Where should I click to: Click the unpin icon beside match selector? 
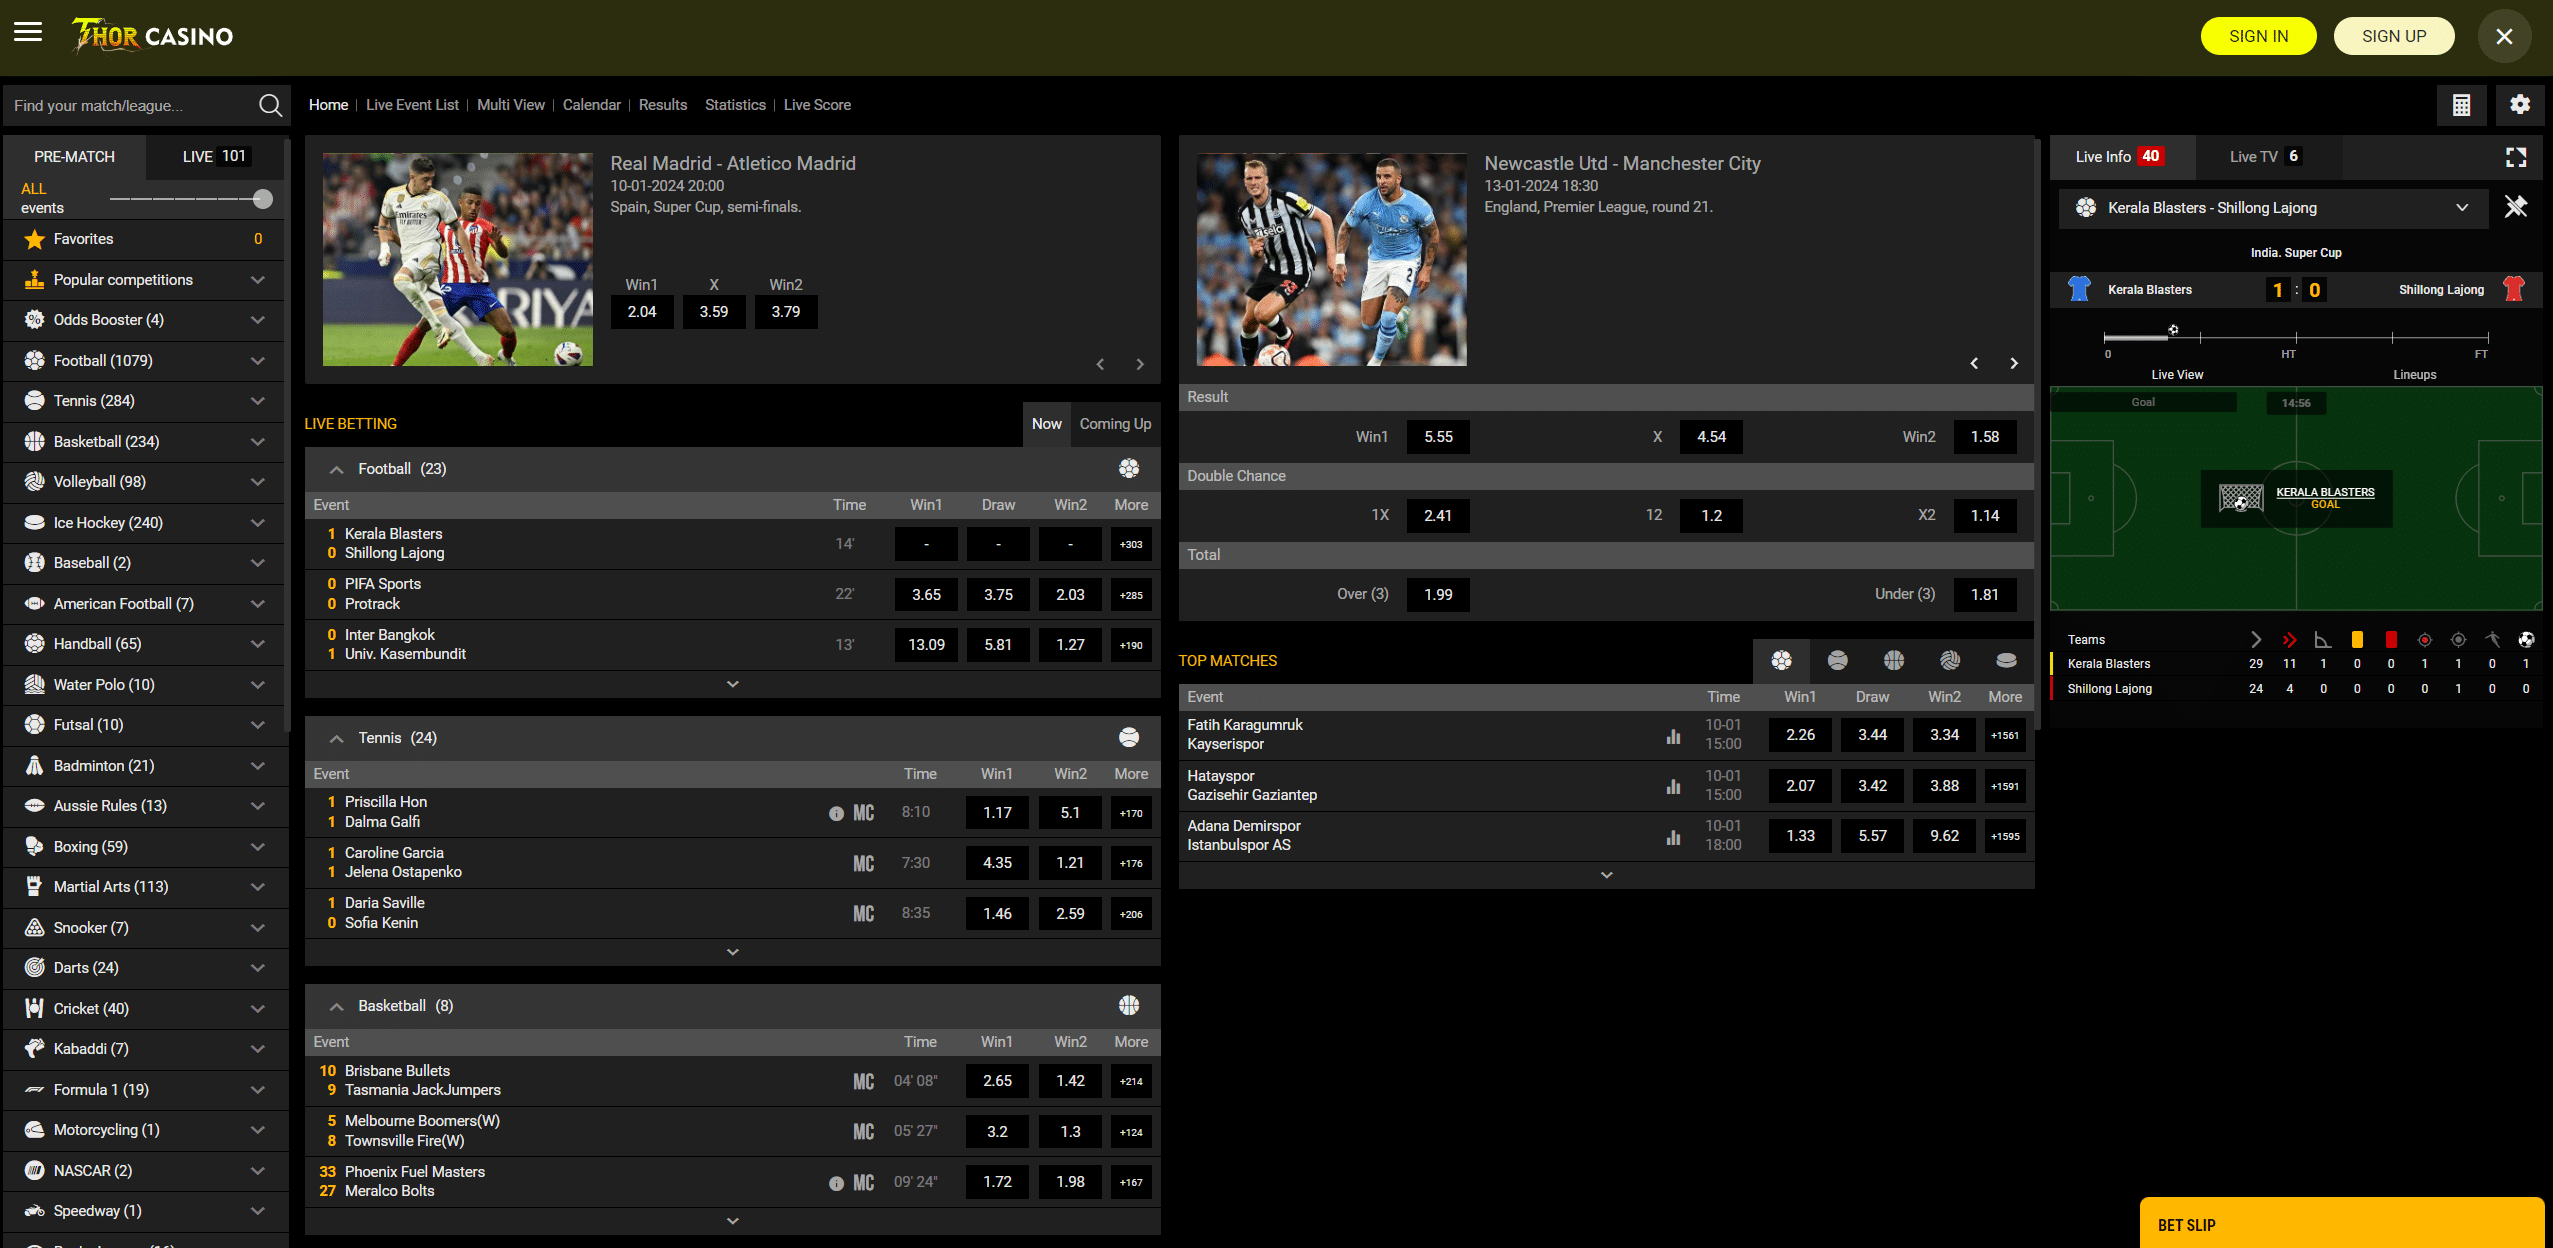pyautogui.click(x=2515, y=207)
